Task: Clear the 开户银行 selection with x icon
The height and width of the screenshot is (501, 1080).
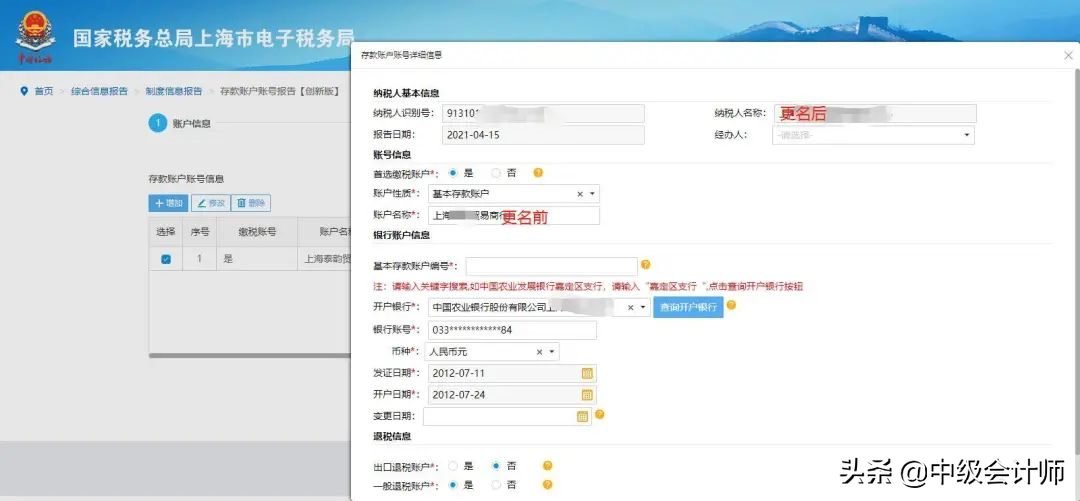Action: [630, 307]
